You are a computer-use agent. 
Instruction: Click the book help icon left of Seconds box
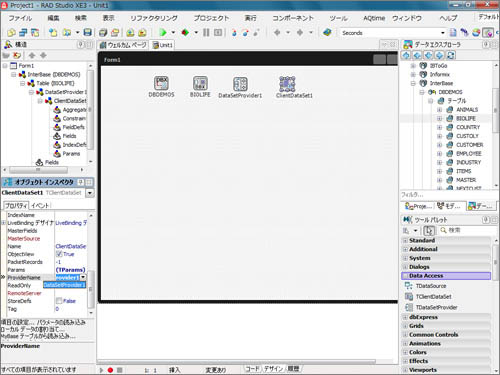(x=327, y=32)
